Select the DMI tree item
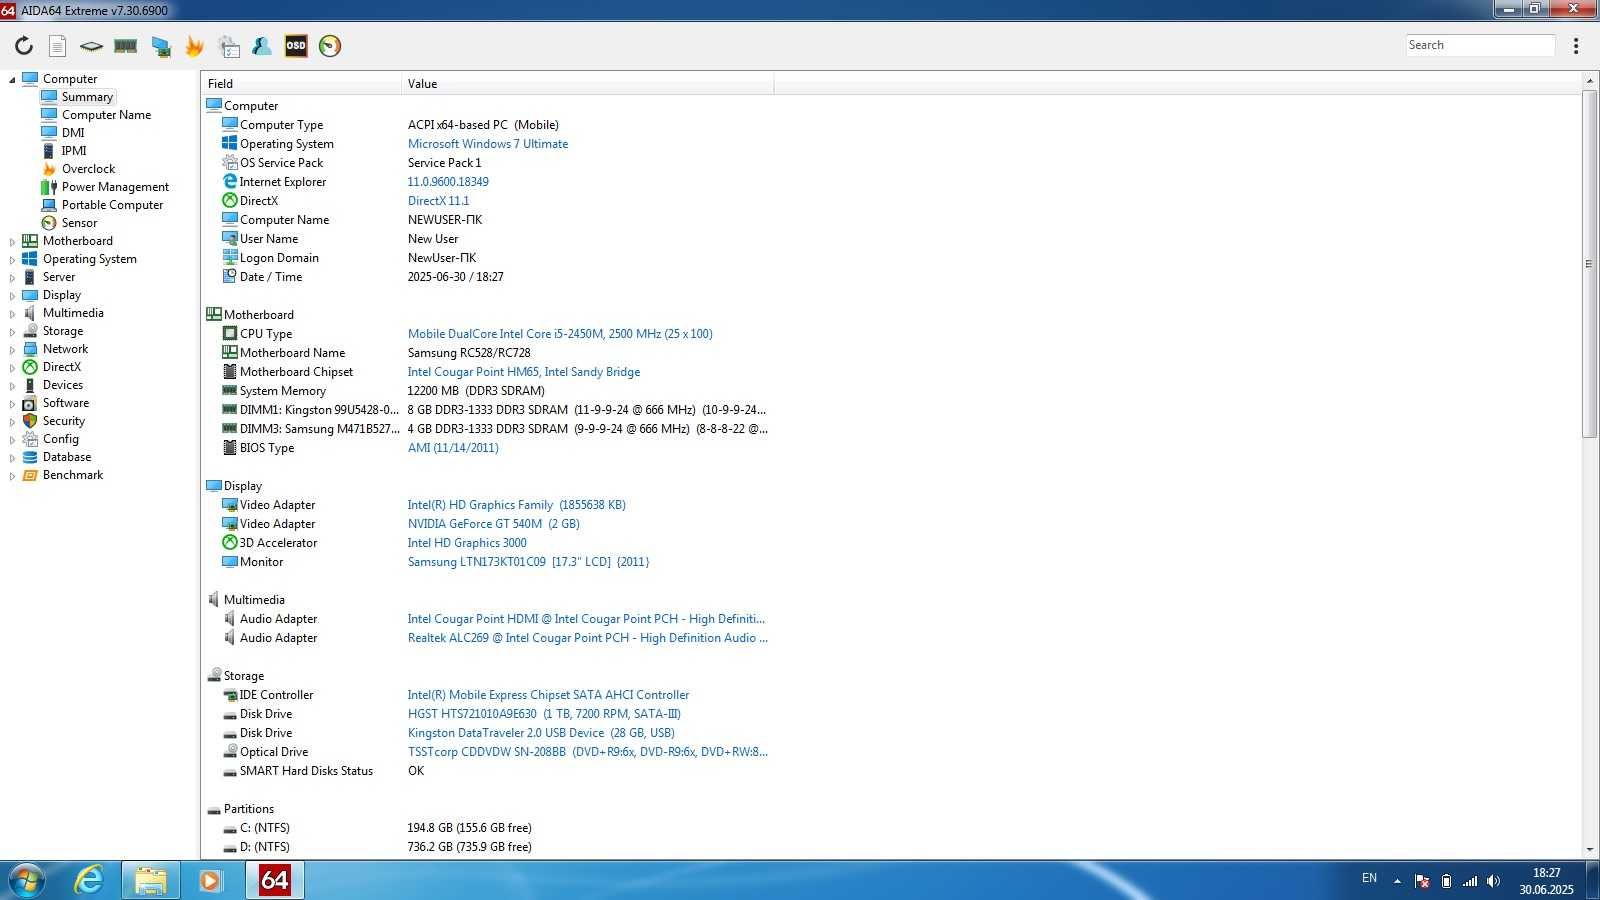 point(73,133)
